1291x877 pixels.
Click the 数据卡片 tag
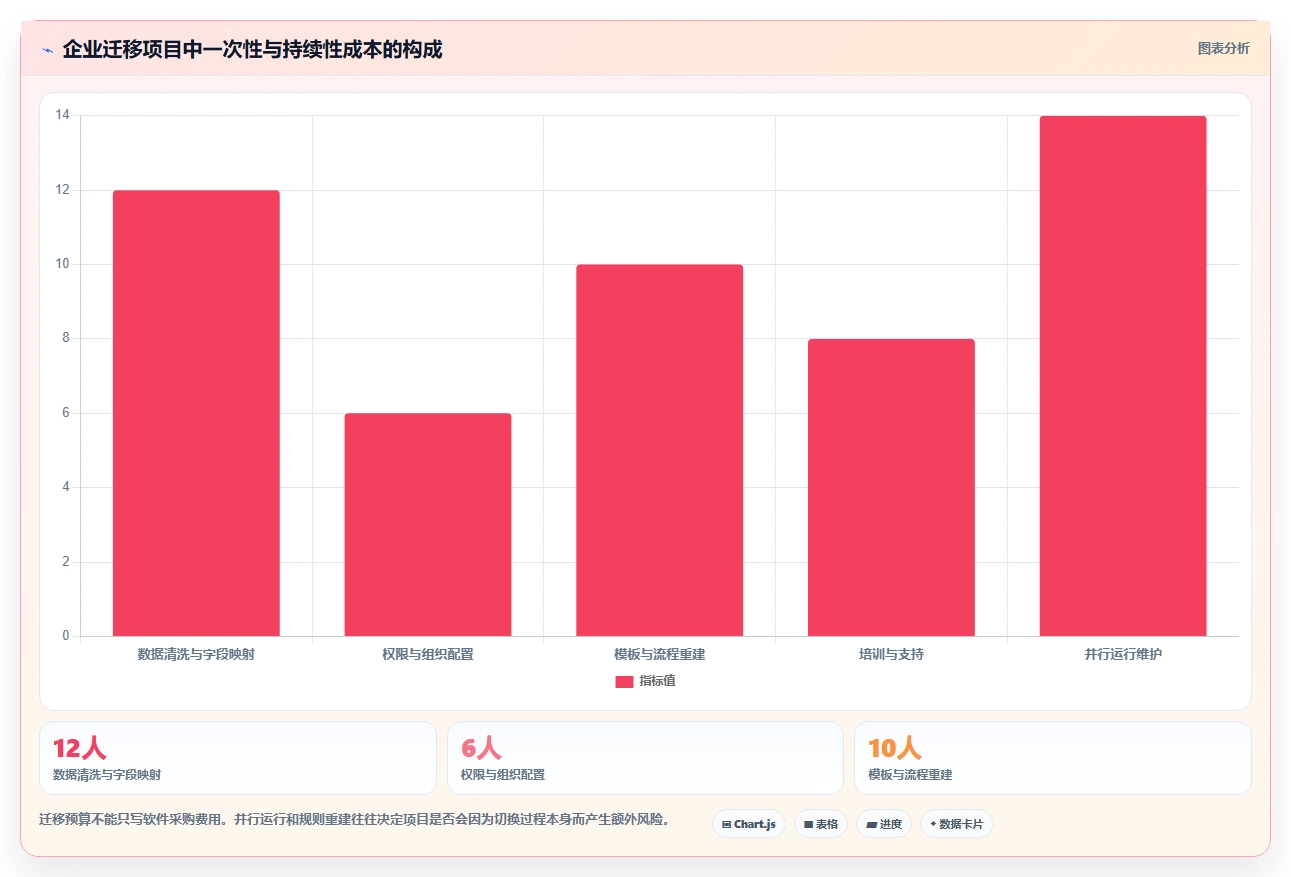[x=957, y=824]
